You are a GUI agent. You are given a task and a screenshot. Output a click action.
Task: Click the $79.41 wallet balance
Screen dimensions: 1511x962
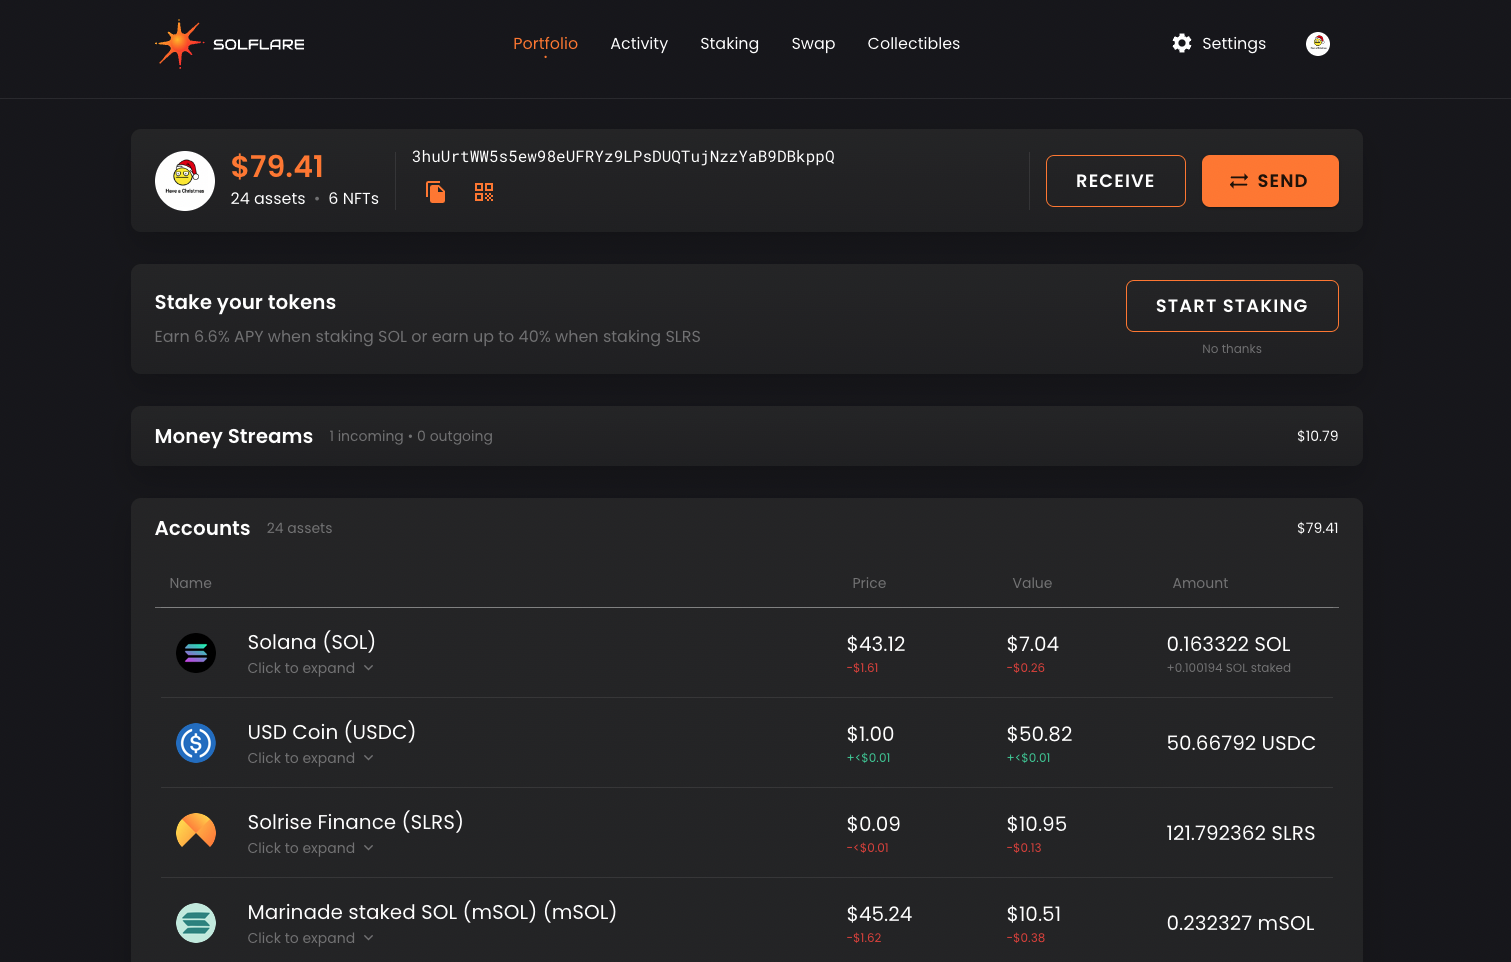pos(277,166)
